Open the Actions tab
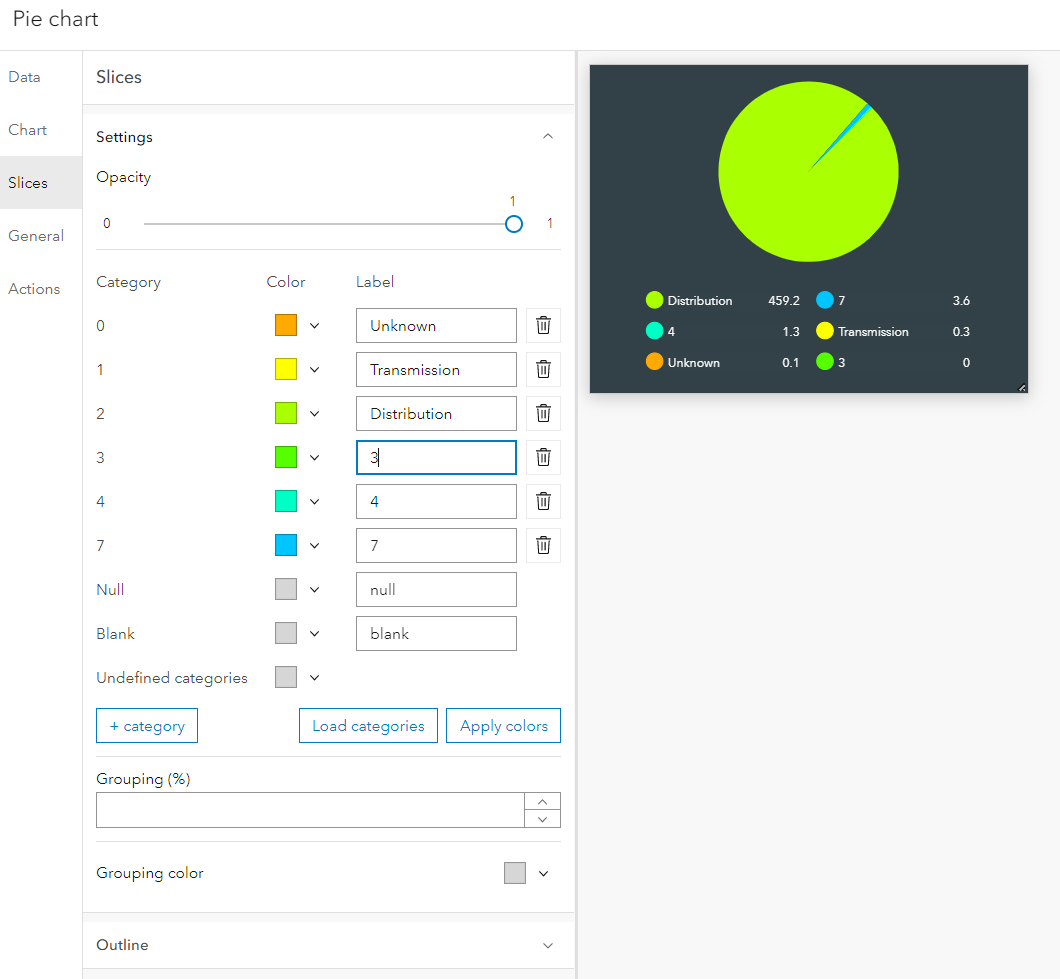The image size is (1060, 979). click(x=33, y=288)
